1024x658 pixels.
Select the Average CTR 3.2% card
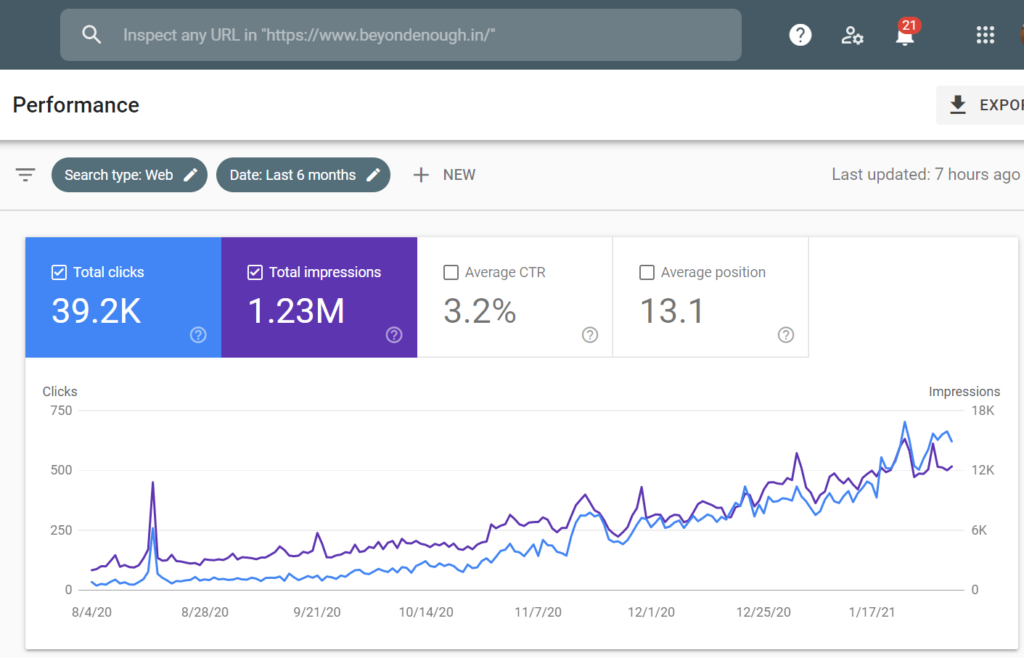515,297
